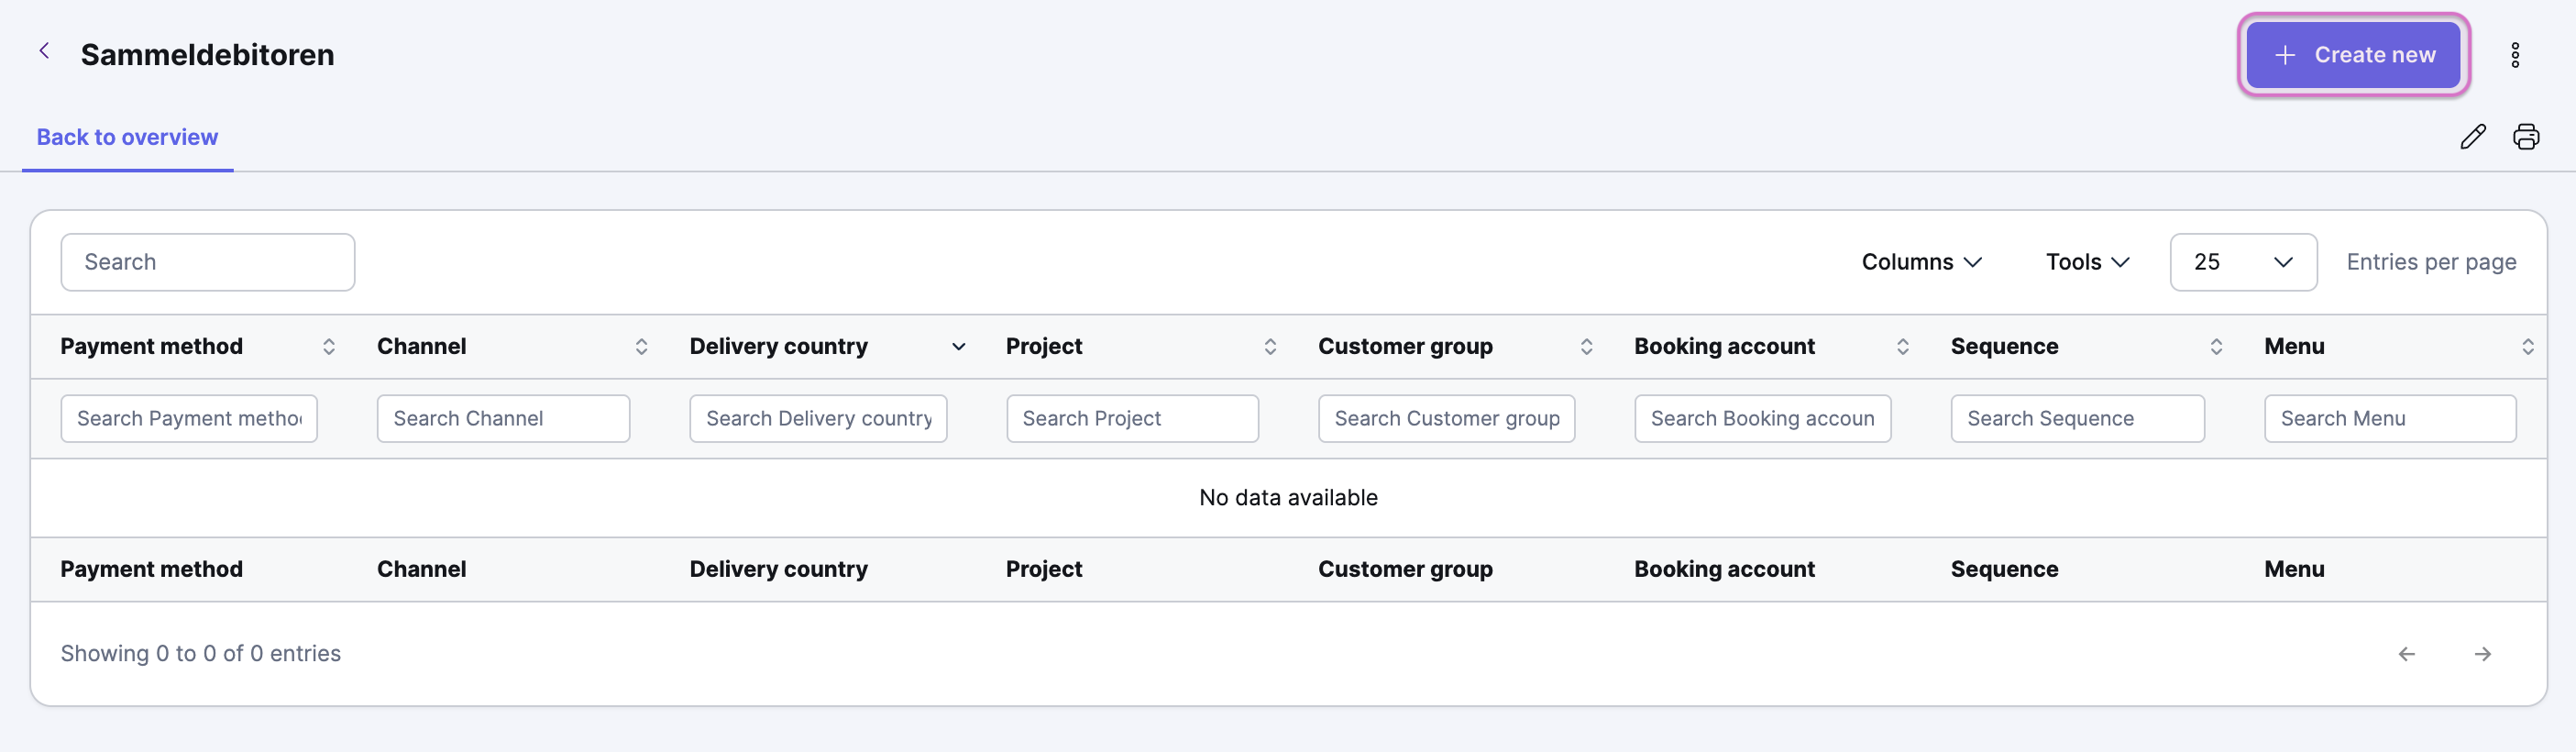The image size is (2576, 752).
Task: Click the Search Channel filter field
Action: (503, 419)
